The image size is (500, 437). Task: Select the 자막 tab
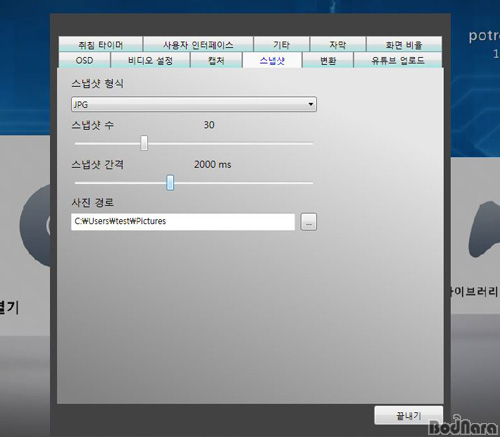pyautogui.click(x=338, y=44)
